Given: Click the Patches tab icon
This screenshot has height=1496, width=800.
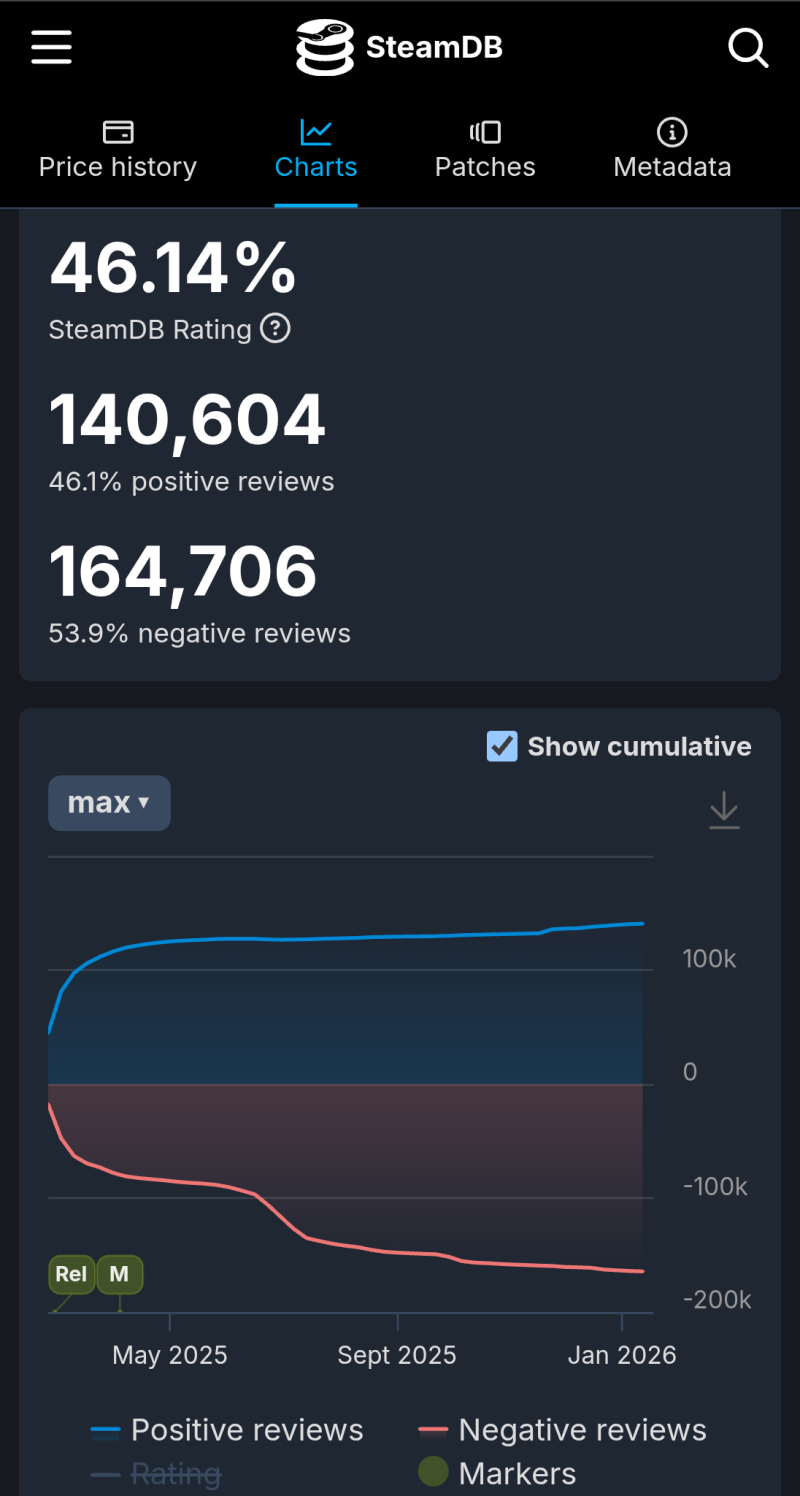Looking at the screenshot, I should click(x=485, y=132).
